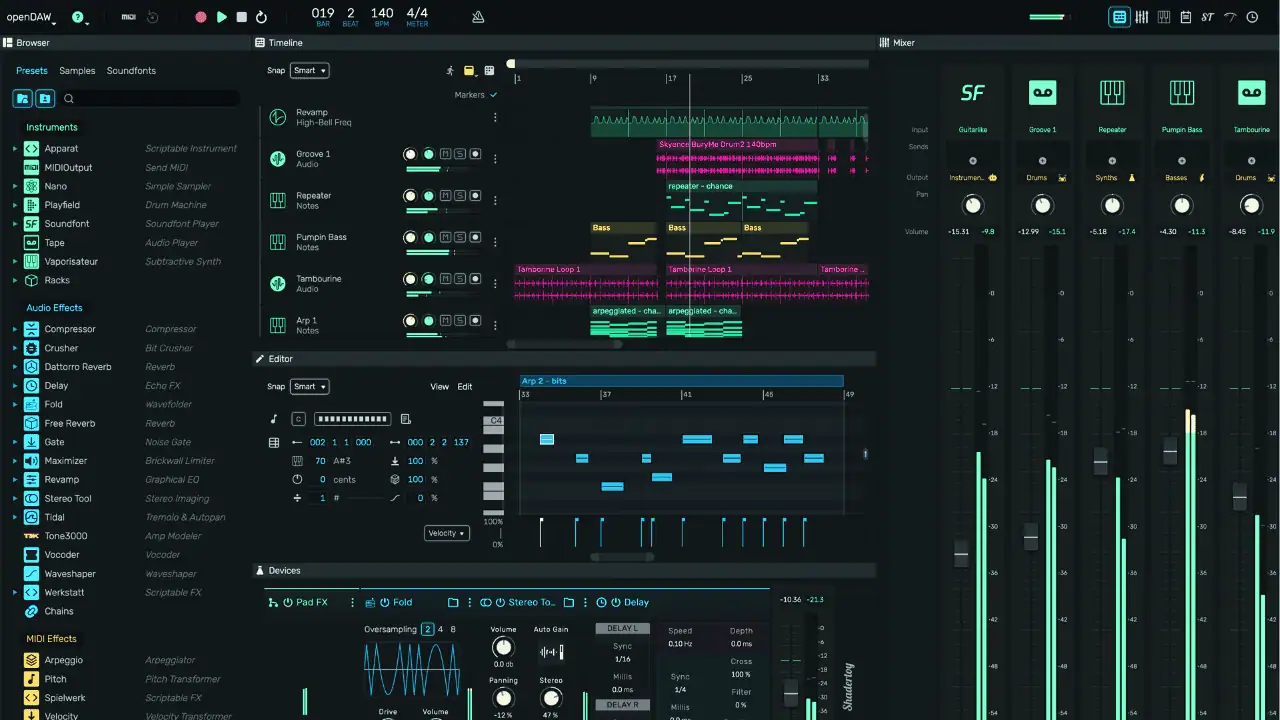Image resolution: width=1280 pixels, height=720 pixels.
Task: Expand the Playfield instrument entry
Action: pos(15,205)
